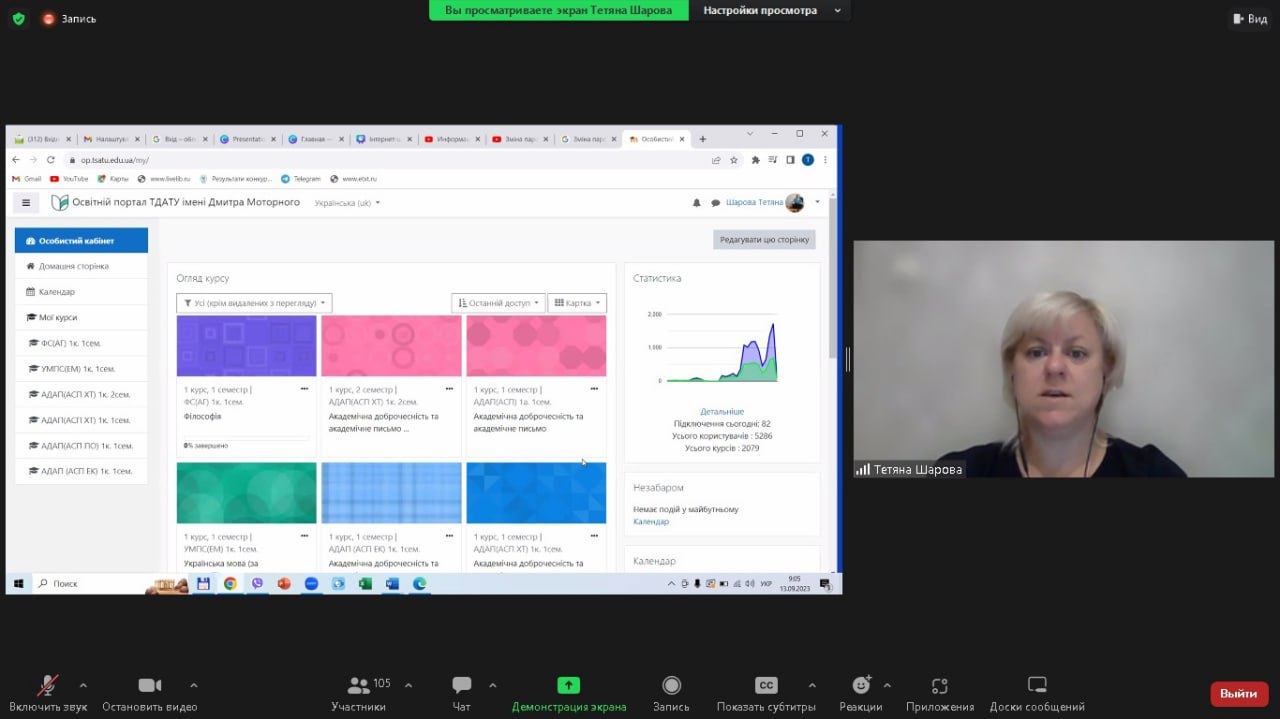Click the Zoom record button

click(671, 693)
